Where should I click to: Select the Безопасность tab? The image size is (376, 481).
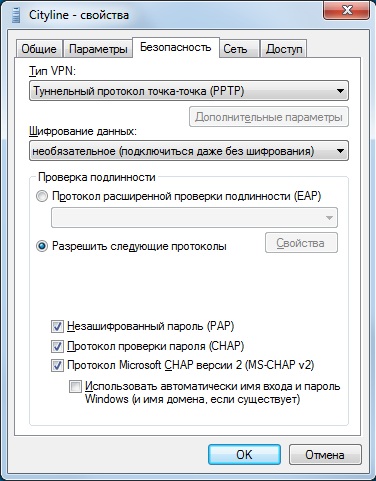point(176,48)
